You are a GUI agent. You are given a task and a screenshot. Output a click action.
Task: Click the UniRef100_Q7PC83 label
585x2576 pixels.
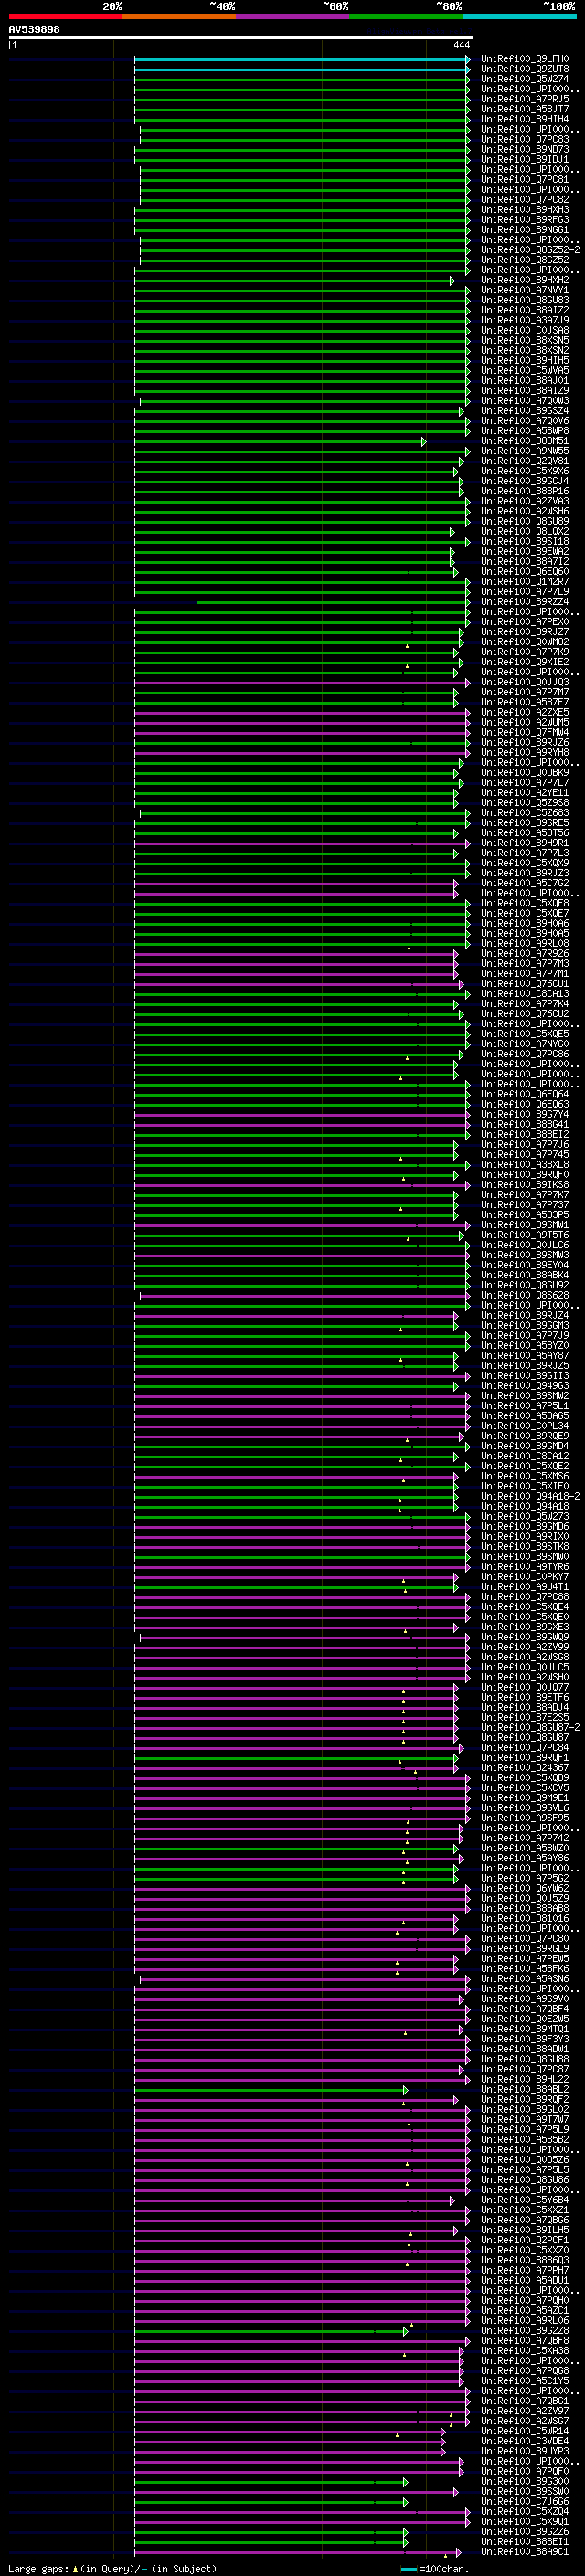point(525,140)
